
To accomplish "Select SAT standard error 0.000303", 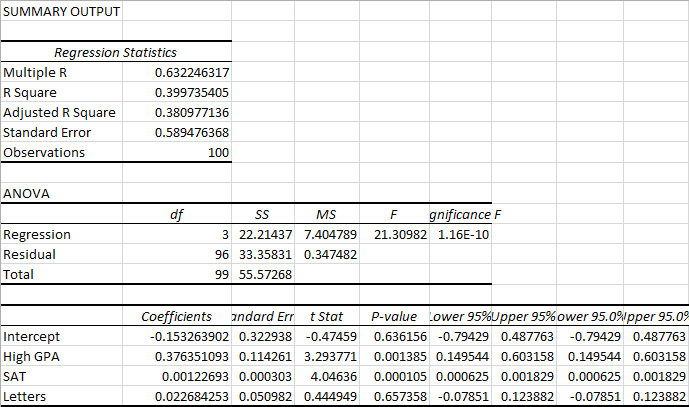I will coord(263,376).
